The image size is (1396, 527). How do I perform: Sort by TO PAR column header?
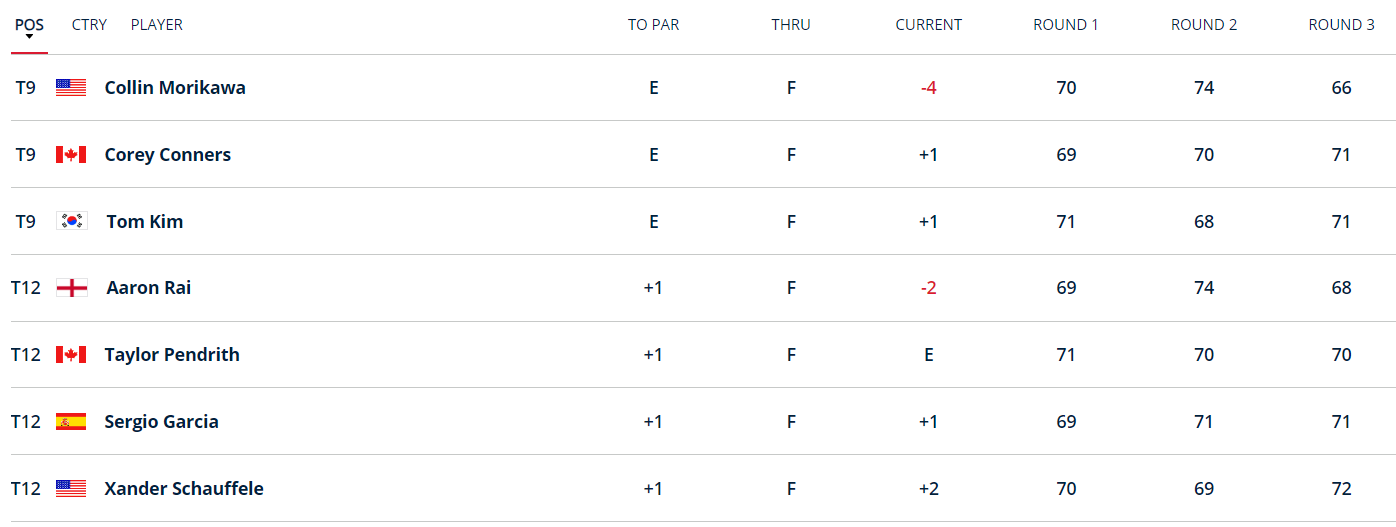coord(653,24)
